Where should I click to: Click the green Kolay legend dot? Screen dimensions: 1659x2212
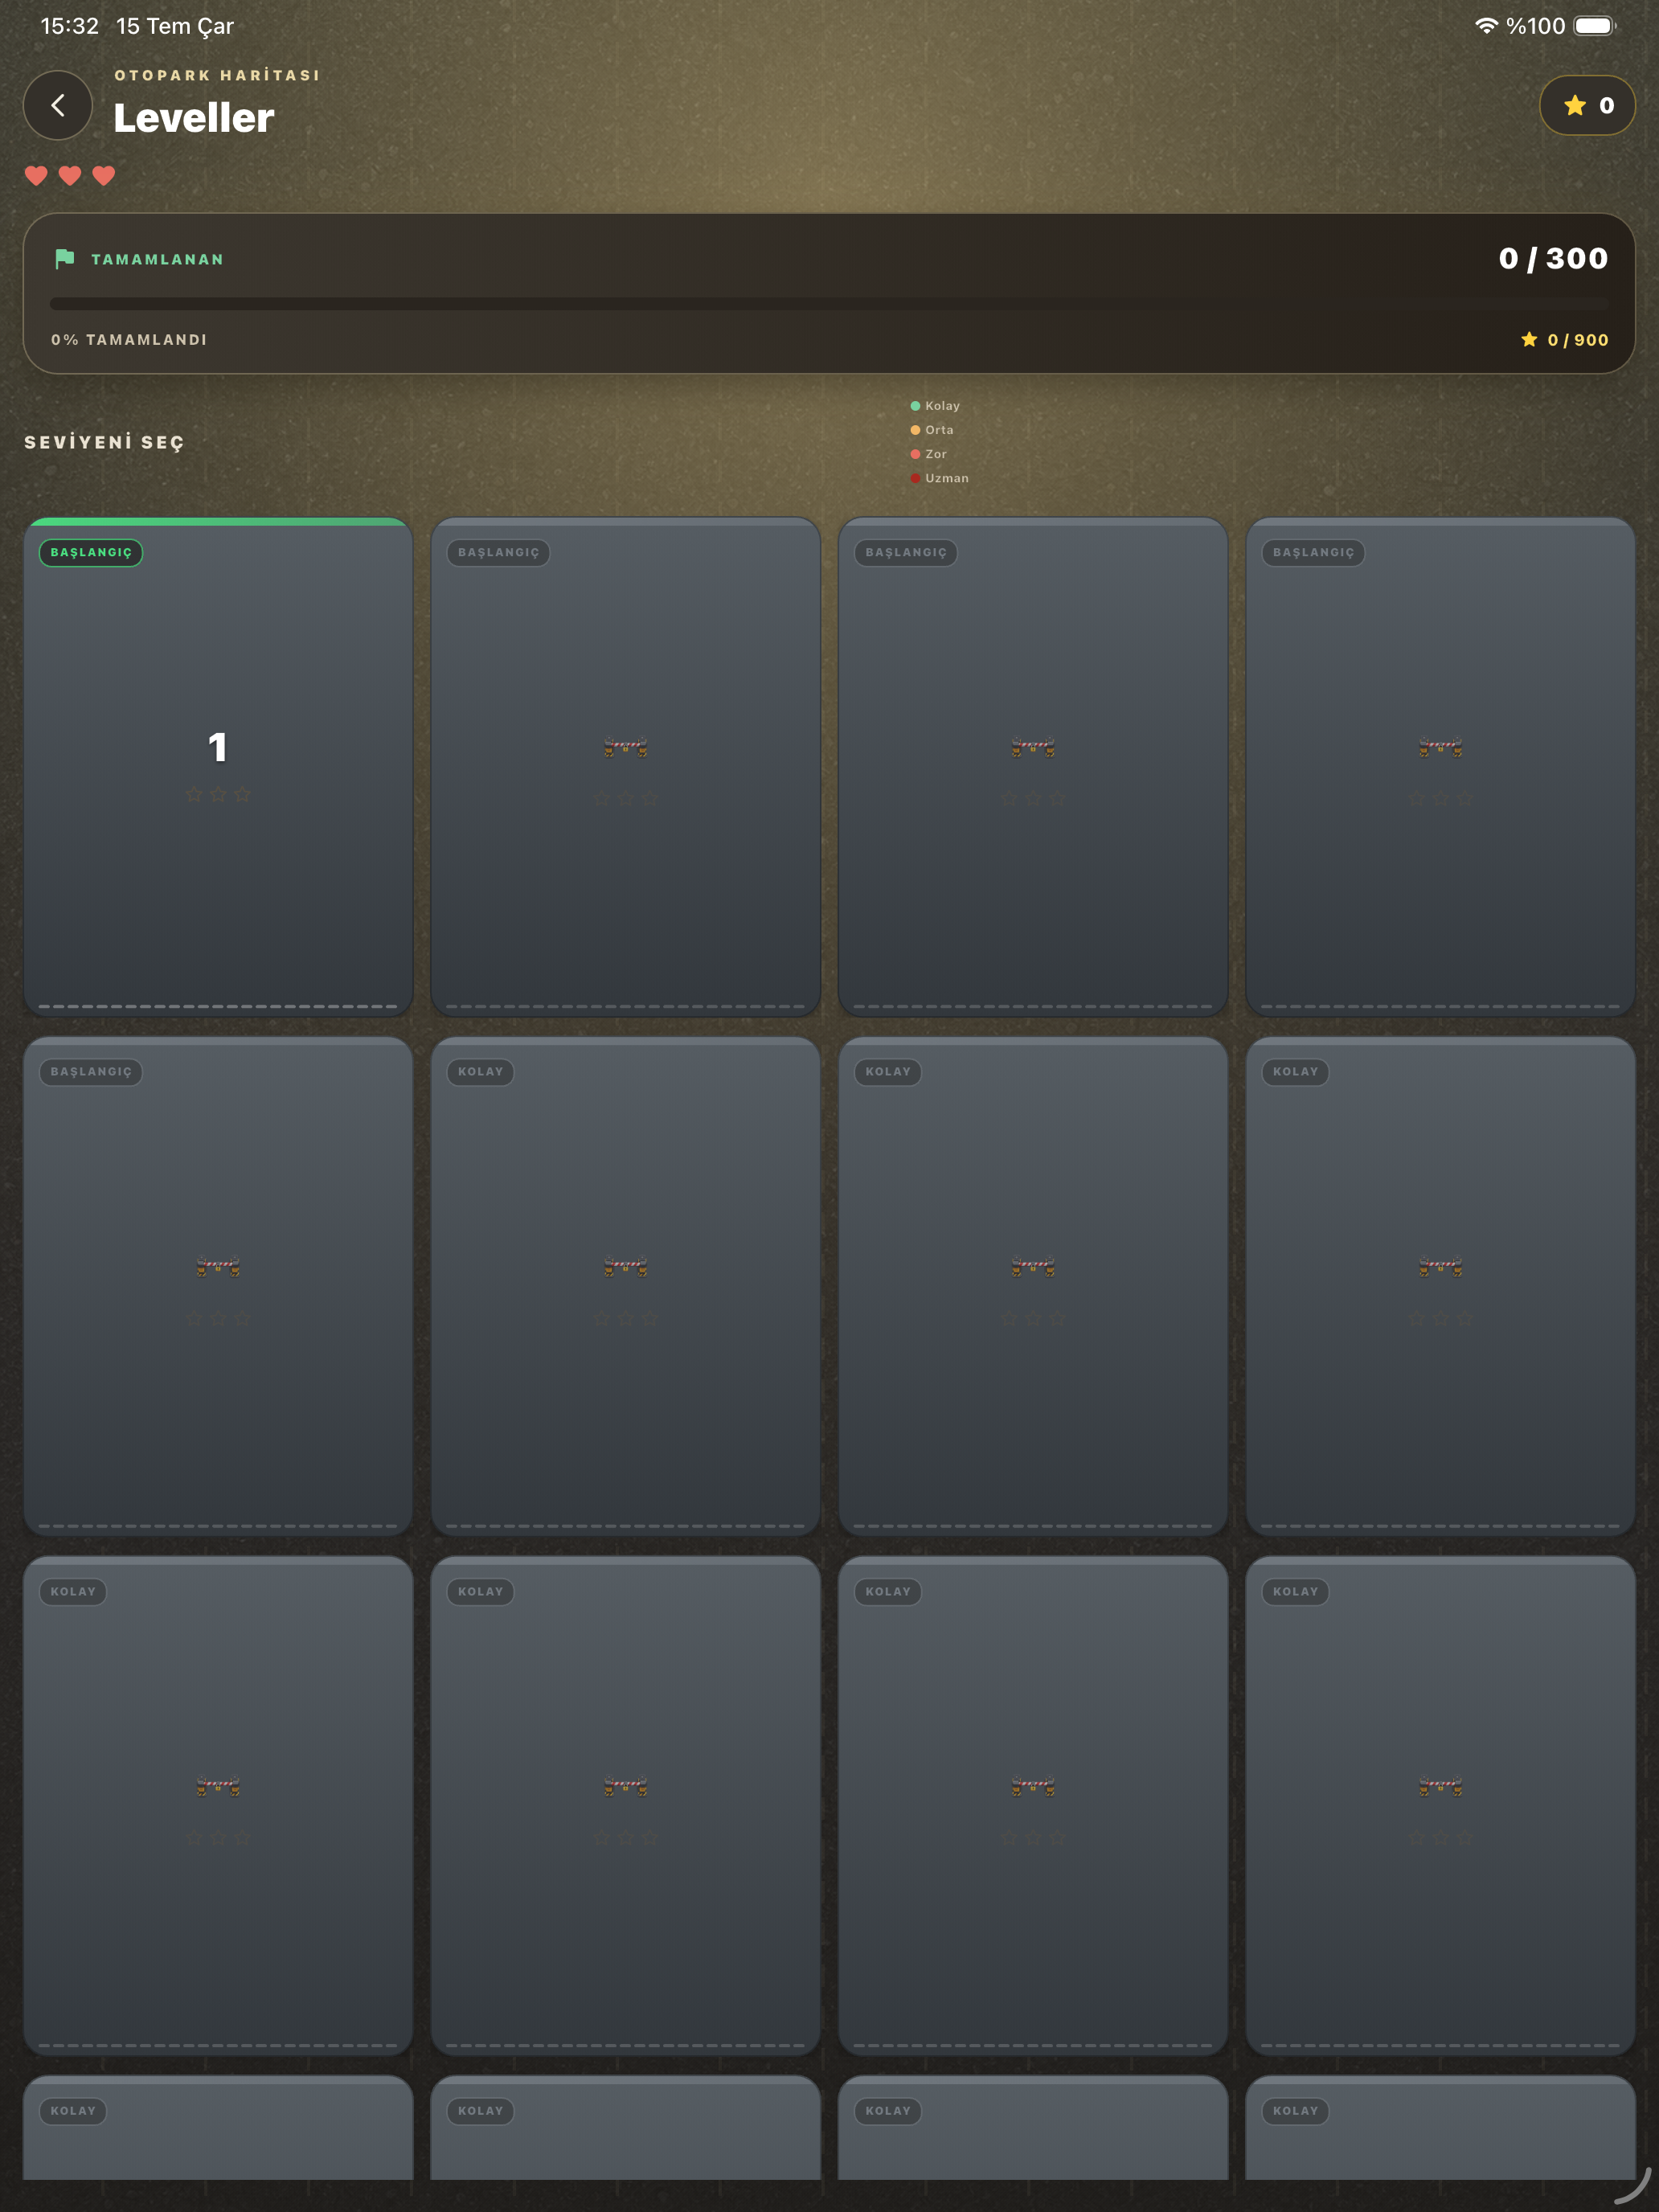pyautogui.click(x=915, y=406)
